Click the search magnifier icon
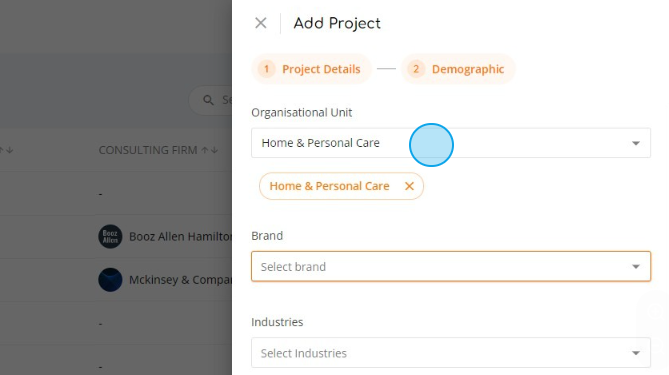669x375 pixels. pyautogui.click(x=208, y=100)
